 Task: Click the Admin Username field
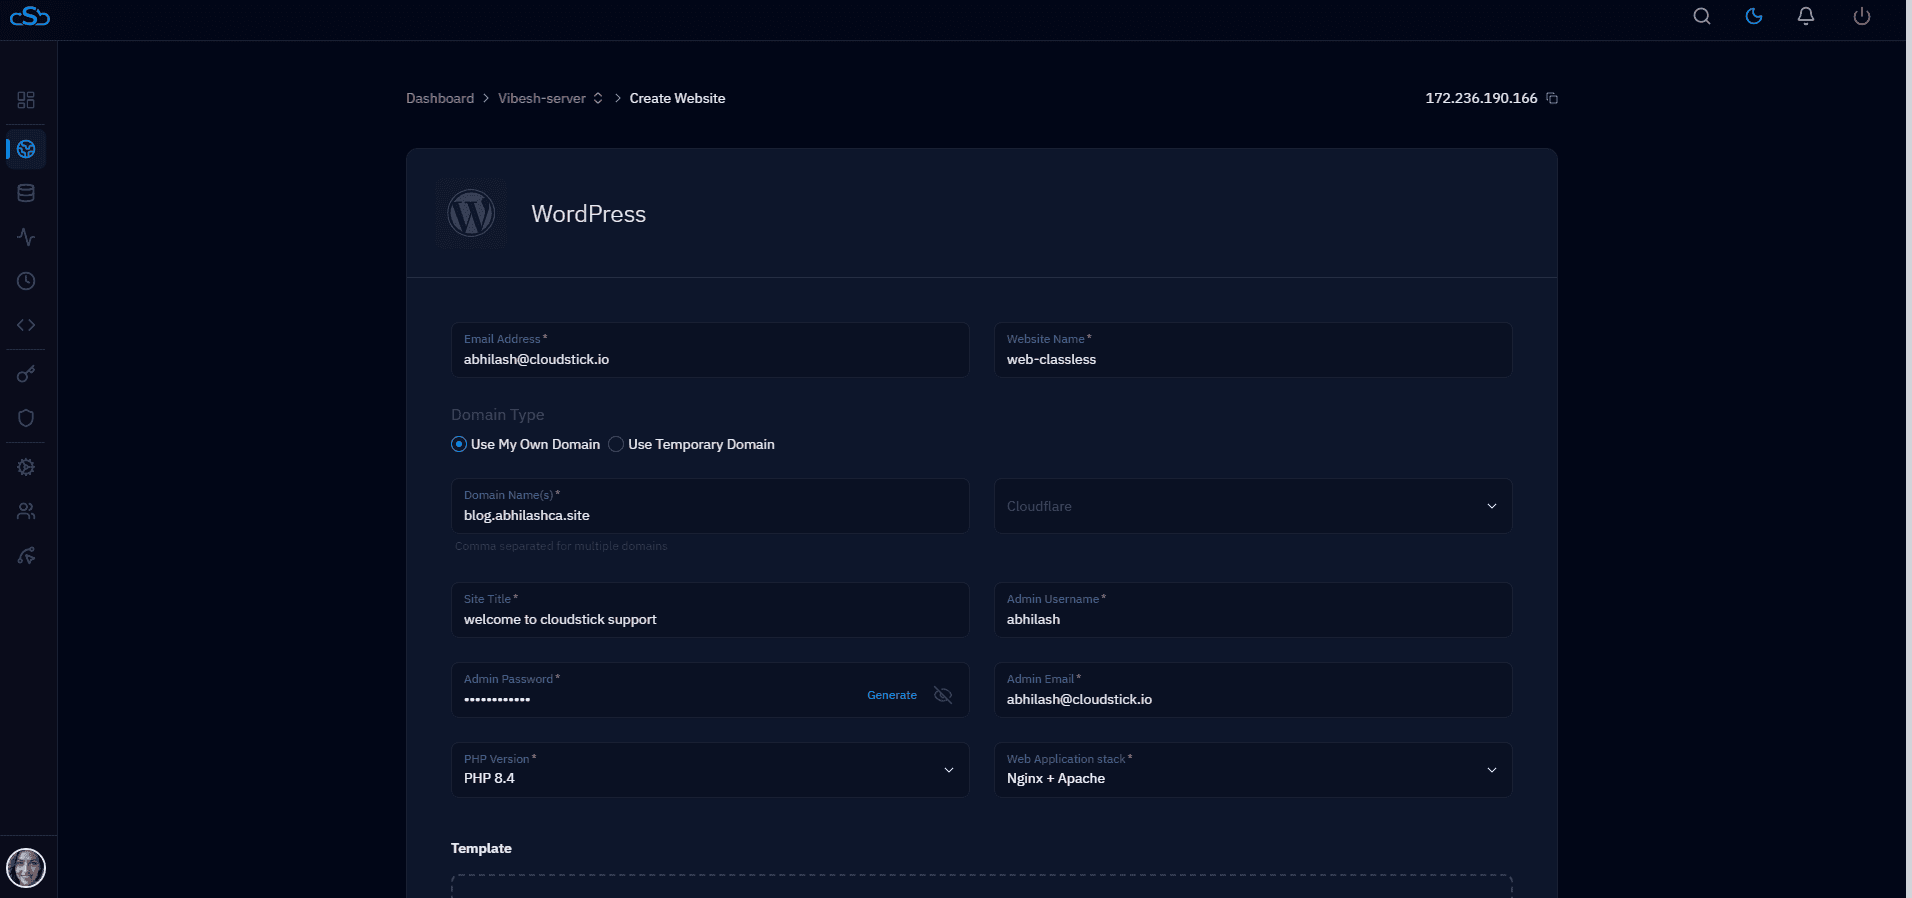click(1253, 610)
